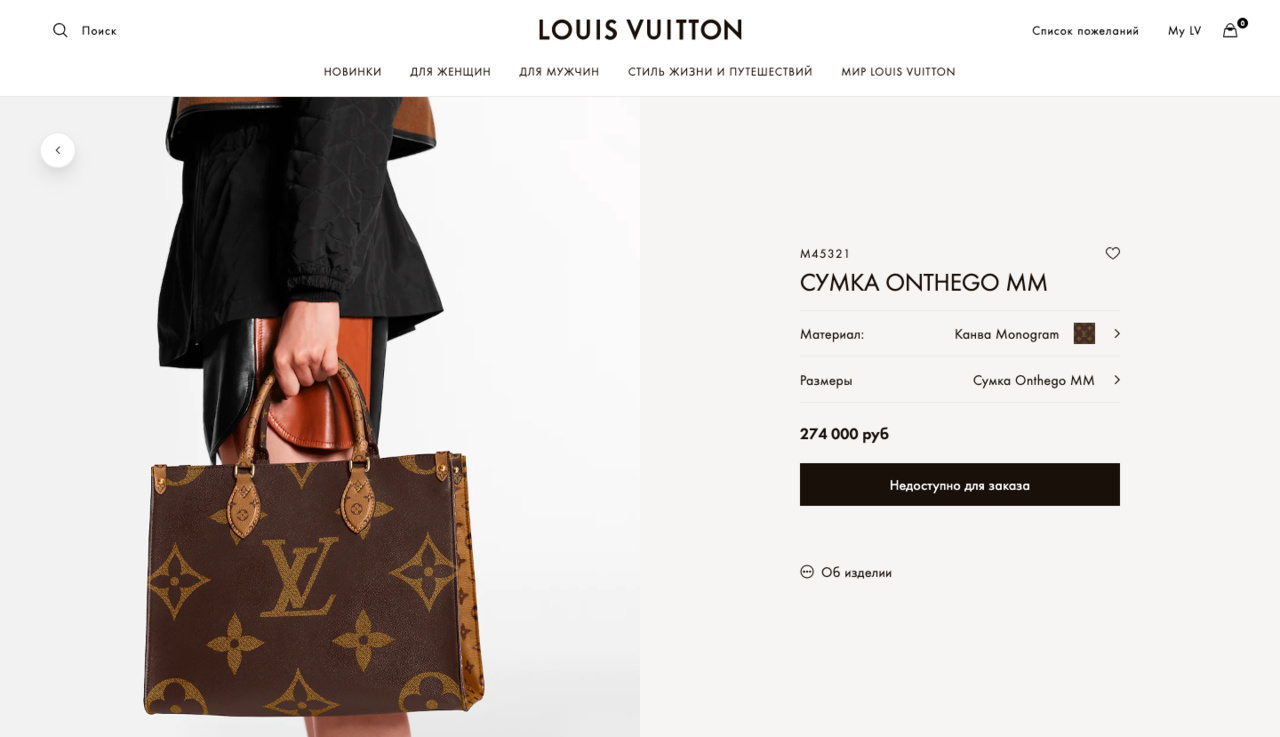The width and height of the screenshot is (1280, 737).
Task: Open the Новинки menu
Action: [x=353, y=72]
